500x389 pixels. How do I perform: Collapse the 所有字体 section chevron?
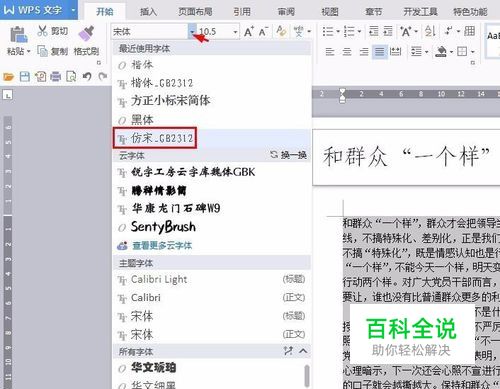click(x=303, y=351)
